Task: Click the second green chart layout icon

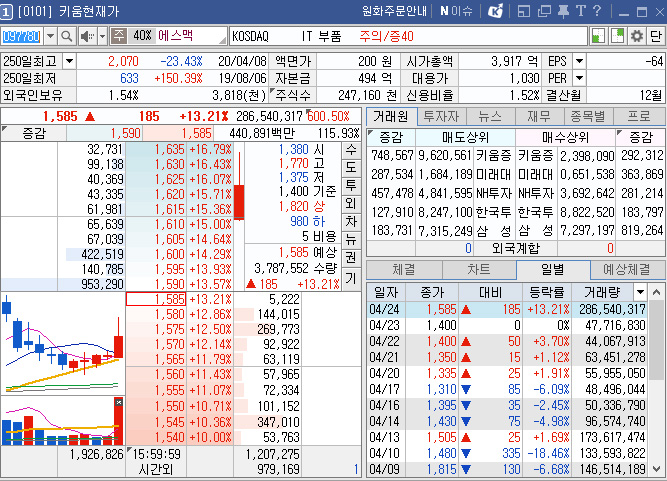Action: 617,36
